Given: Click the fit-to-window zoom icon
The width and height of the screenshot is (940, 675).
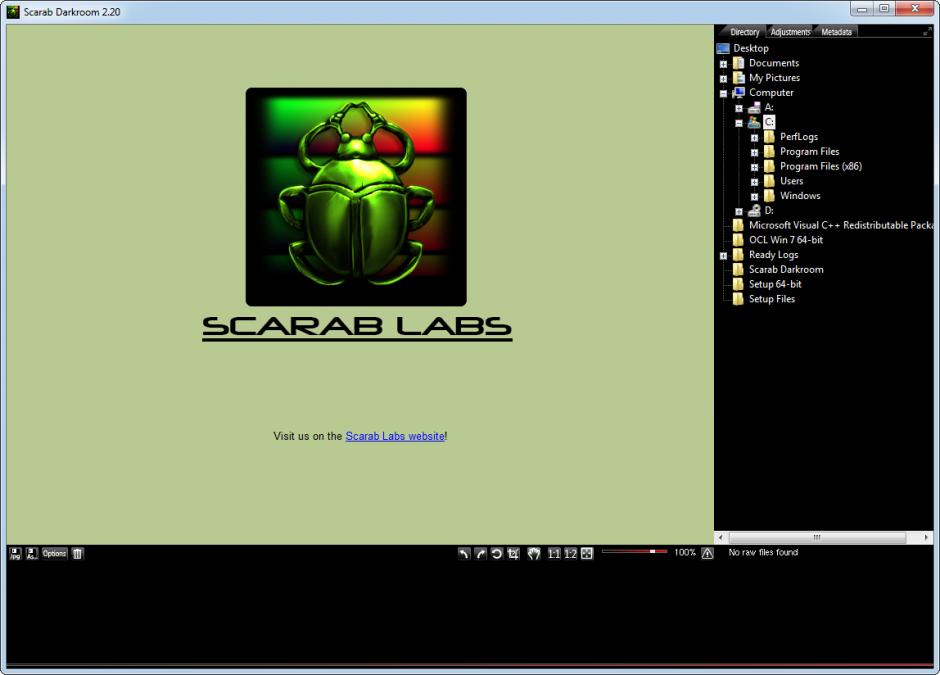Looking at the screenshot, I should tap(587, 553).
